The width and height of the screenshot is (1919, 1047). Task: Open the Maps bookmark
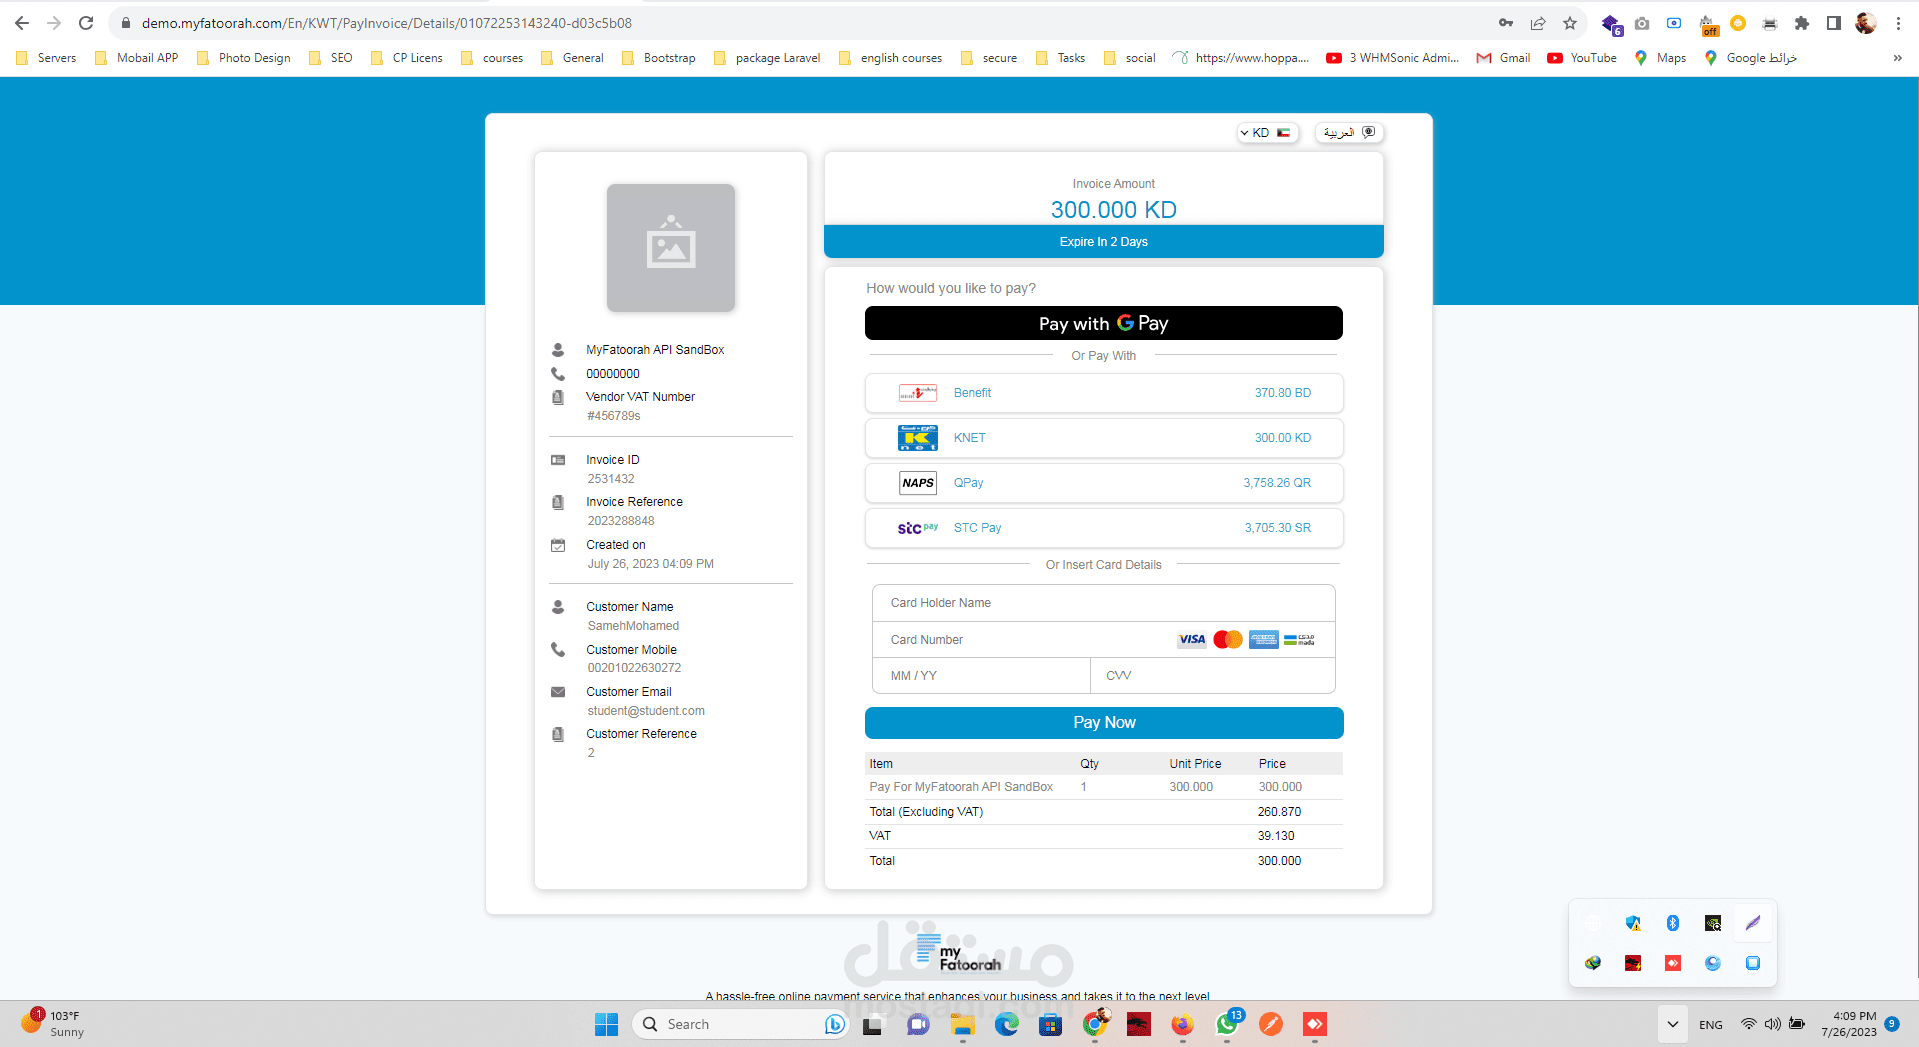[1660, 58]
